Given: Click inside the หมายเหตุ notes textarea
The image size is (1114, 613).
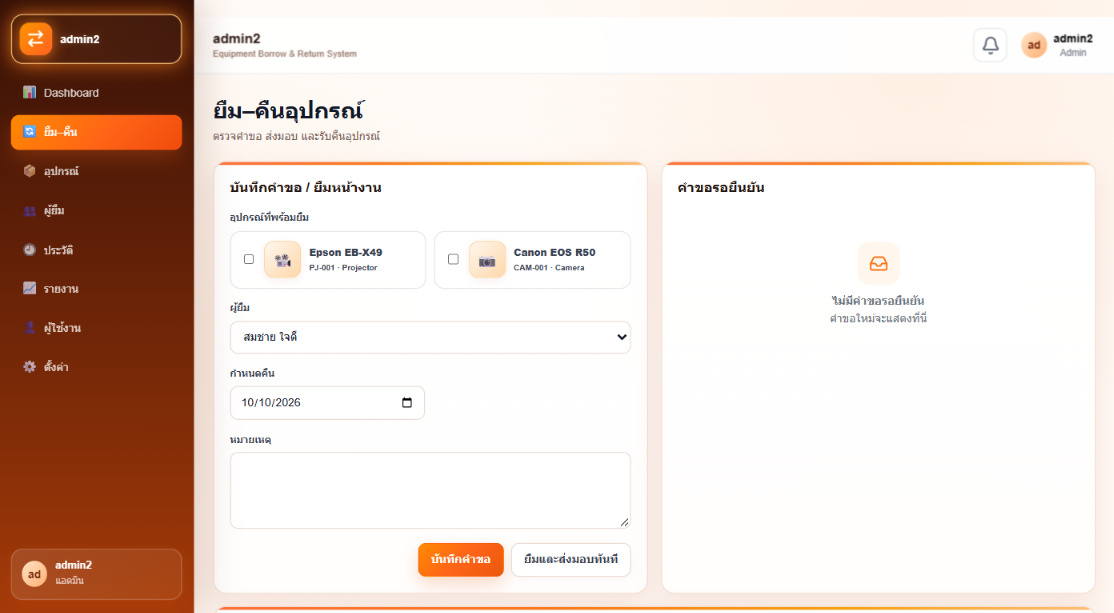Looking at the screenshot, I should [x=430, y=490].
